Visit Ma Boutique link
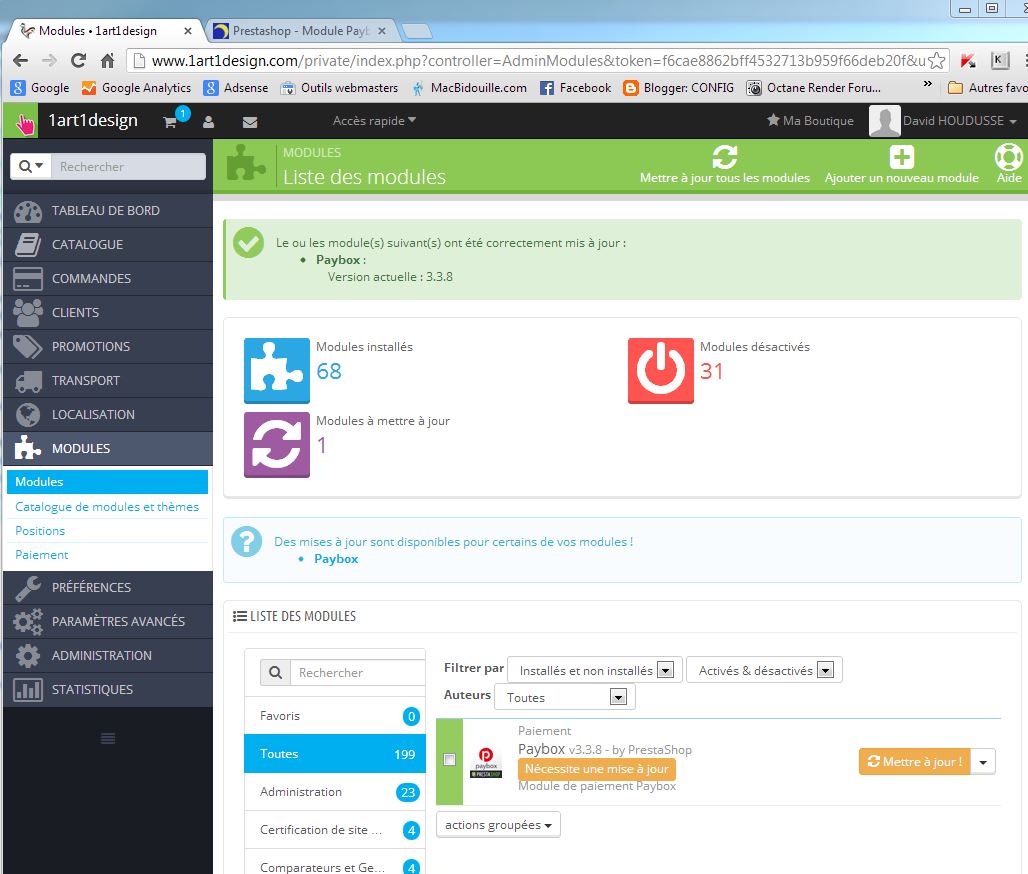This screenshot has width=1028, height=874. pos(811,121)
